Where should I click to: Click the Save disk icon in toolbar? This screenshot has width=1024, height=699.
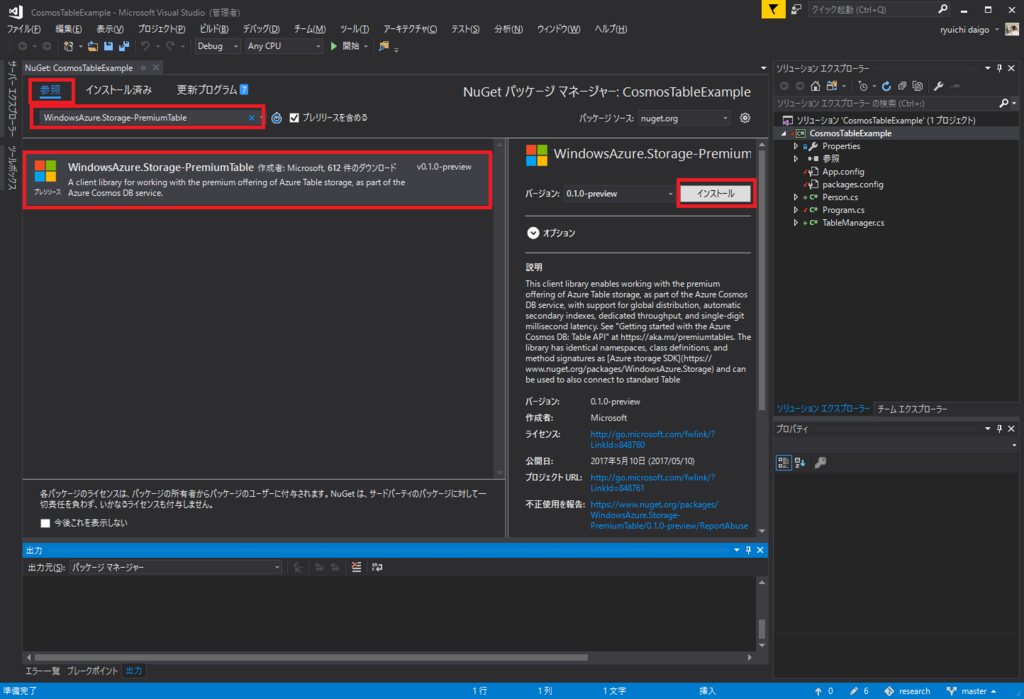pos(108,46)
